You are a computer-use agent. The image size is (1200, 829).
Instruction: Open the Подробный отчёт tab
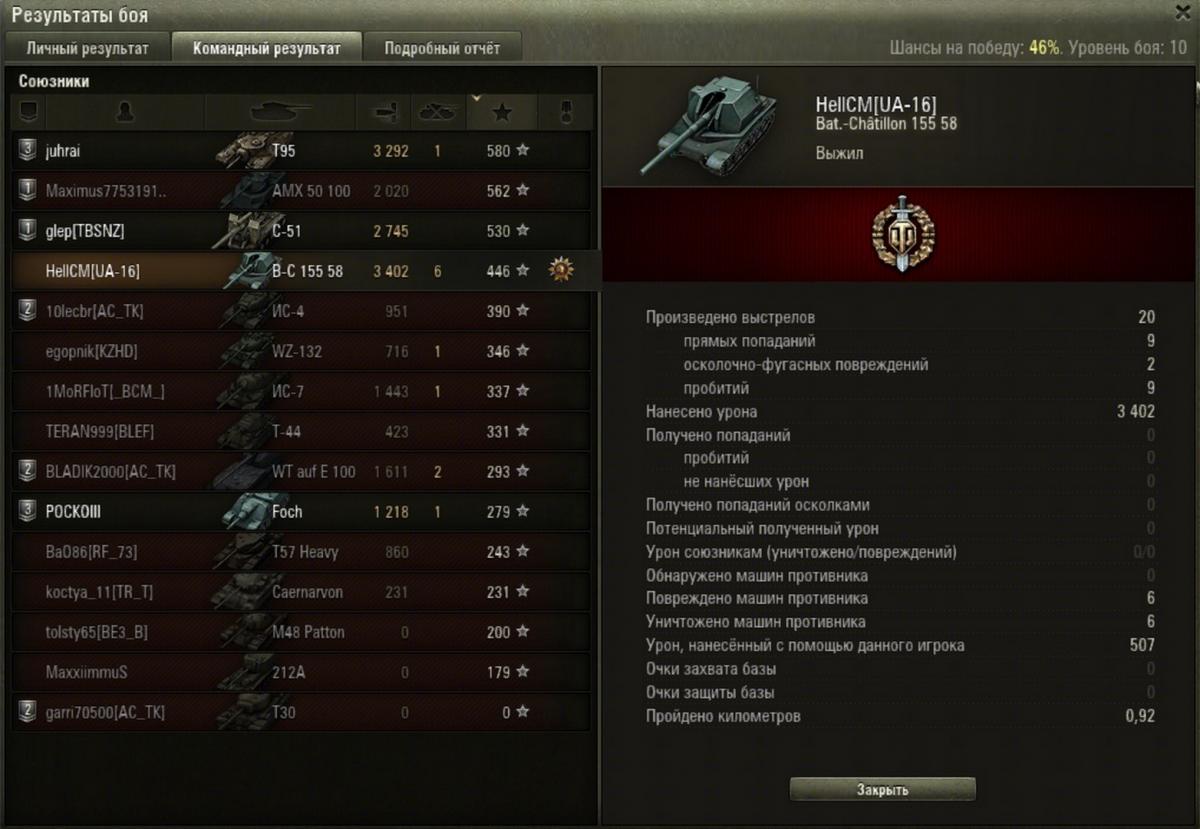(x=441, y=47)
